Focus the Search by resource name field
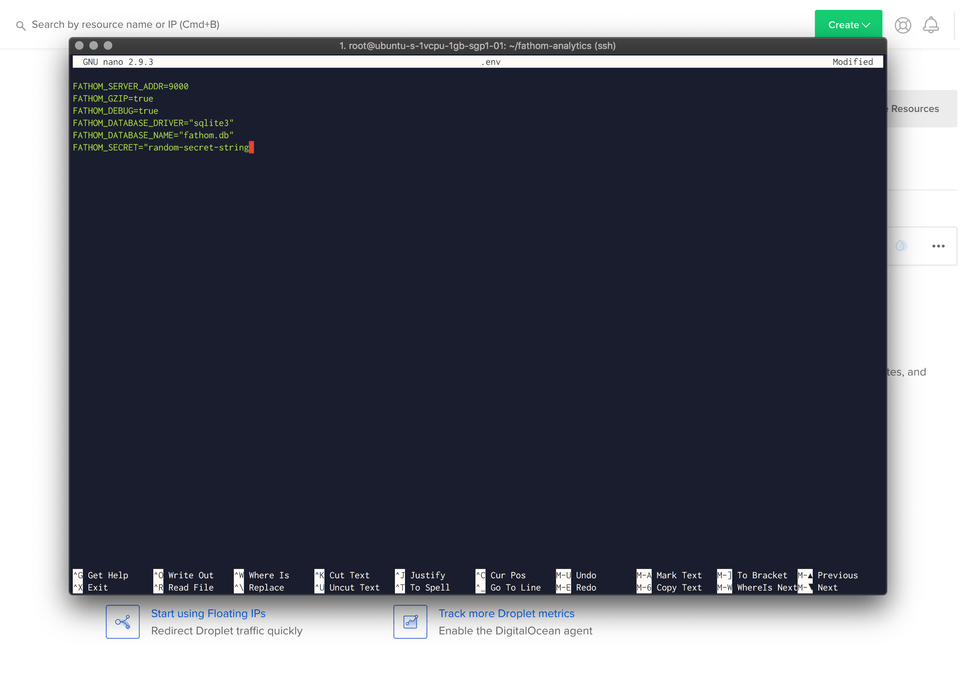960x679 pixels. click(126, 24)
